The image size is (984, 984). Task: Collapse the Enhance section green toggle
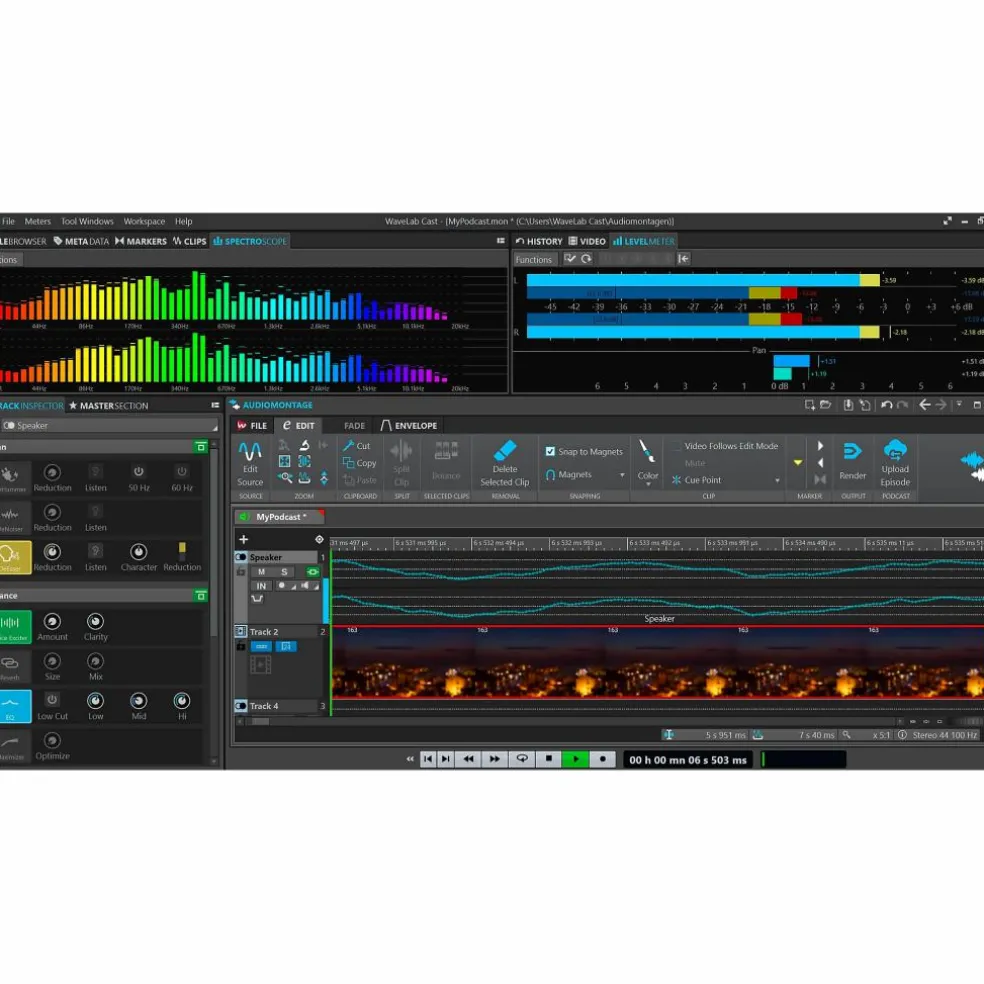click(x=201, y=596)
